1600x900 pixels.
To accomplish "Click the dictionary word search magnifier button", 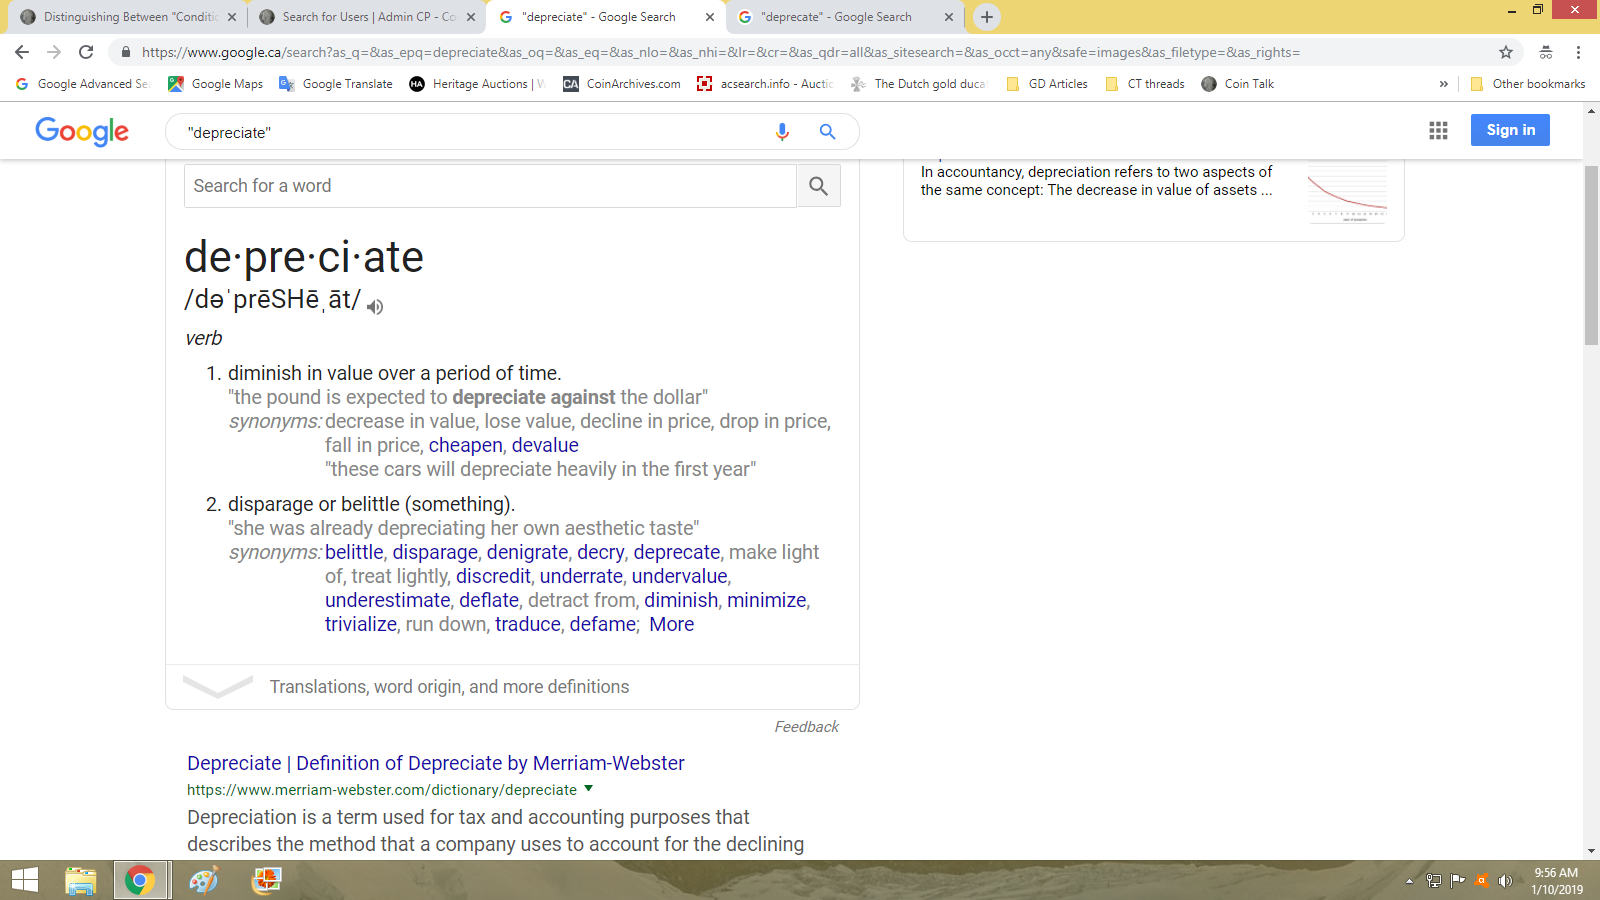I will tap(818, 186).
